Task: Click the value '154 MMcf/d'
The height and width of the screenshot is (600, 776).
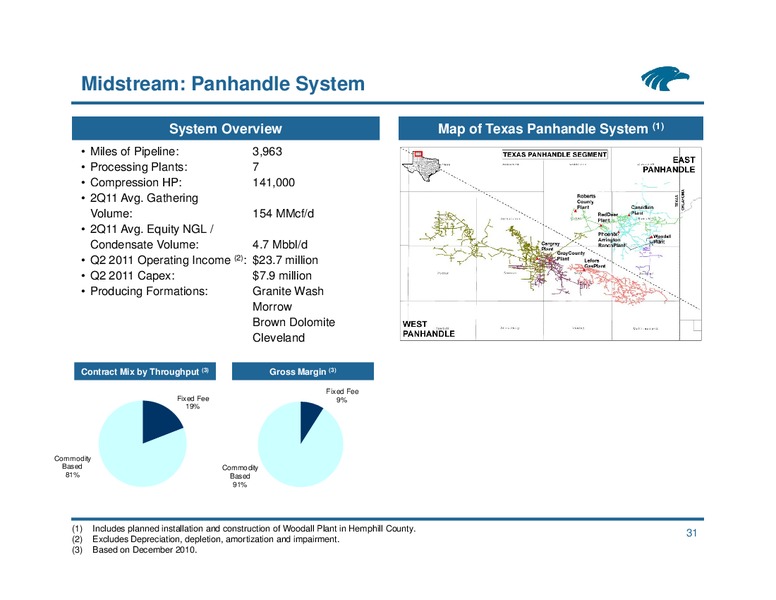Action: [x=283, y=213]
